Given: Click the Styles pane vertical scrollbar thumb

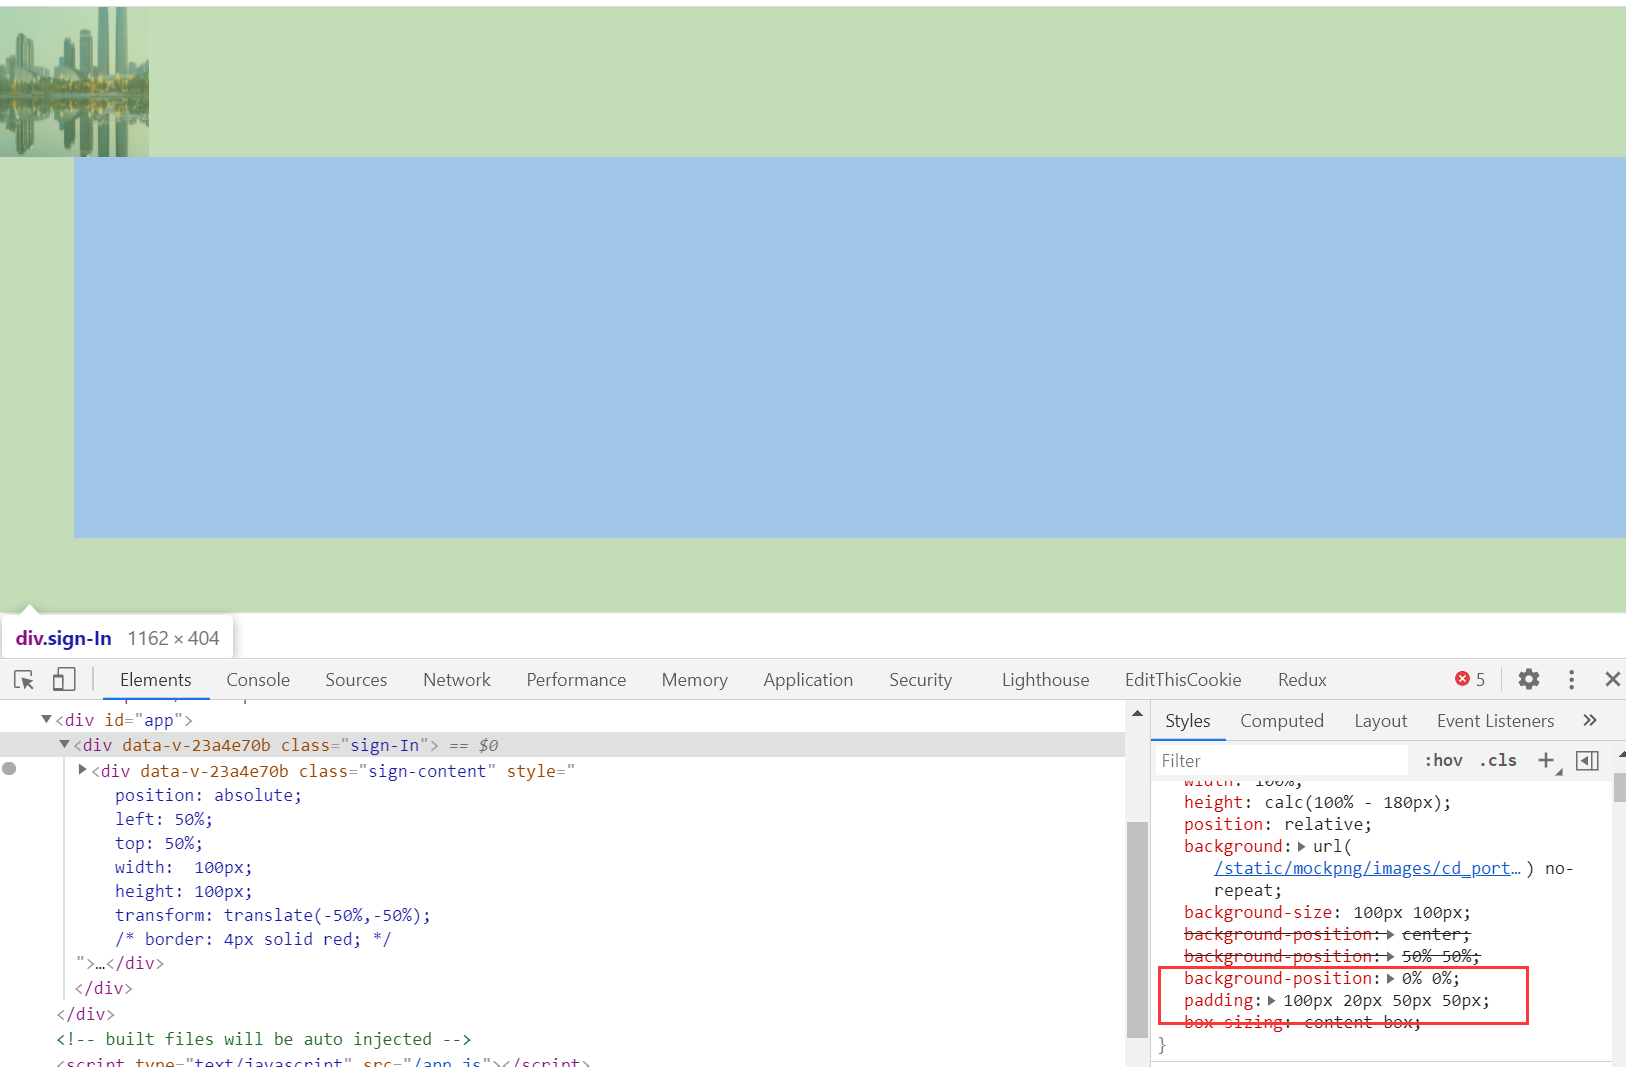Looking at the screenshot, I should point(1619,787).
